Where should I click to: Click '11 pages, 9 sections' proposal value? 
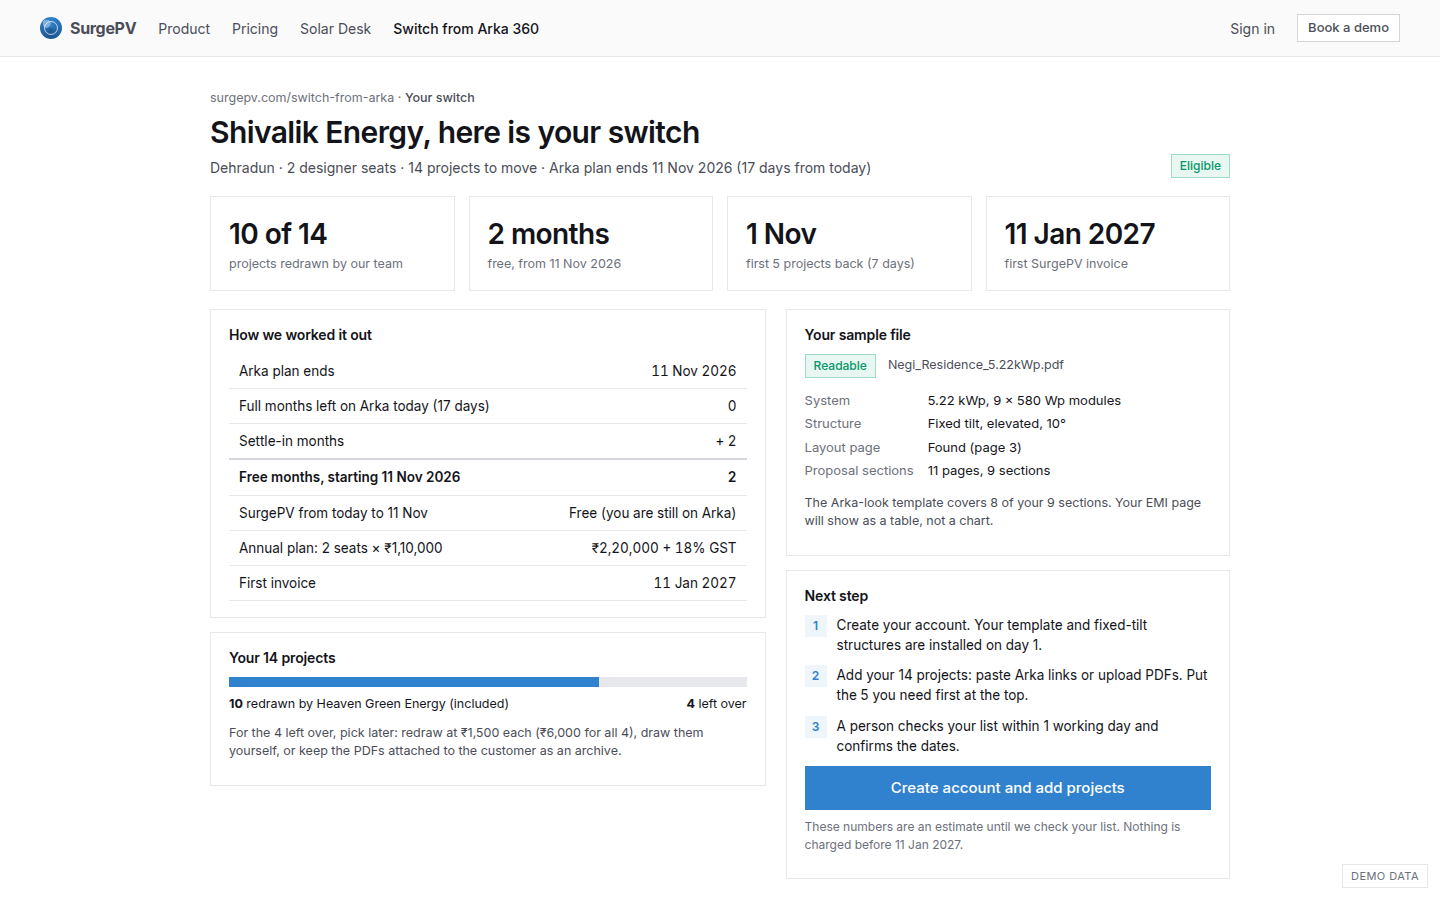tap(989, 471)
